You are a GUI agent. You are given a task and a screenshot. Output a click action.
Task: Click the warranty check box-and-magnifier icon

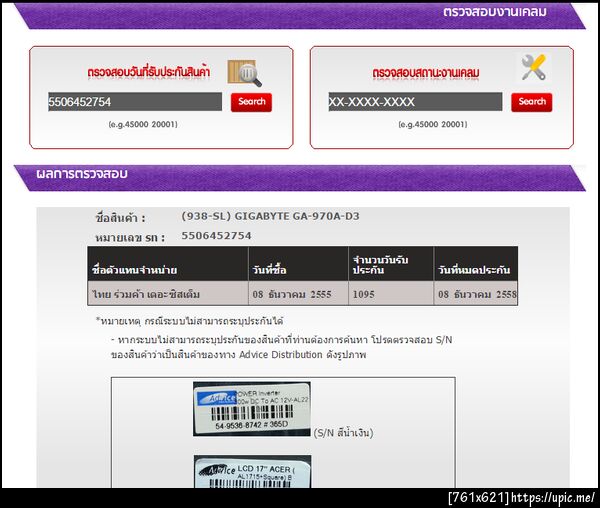coord(245,73)
